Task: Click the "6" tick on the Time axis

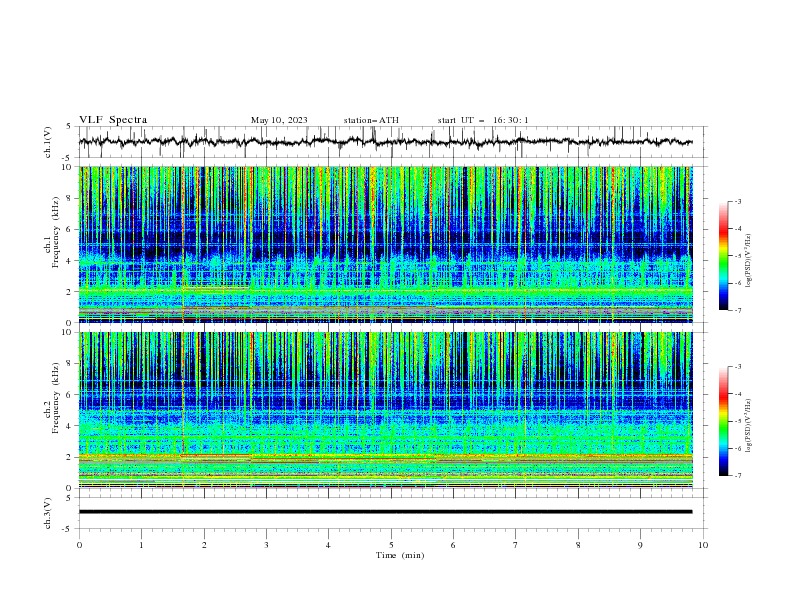Action: (x=454, y=545)
